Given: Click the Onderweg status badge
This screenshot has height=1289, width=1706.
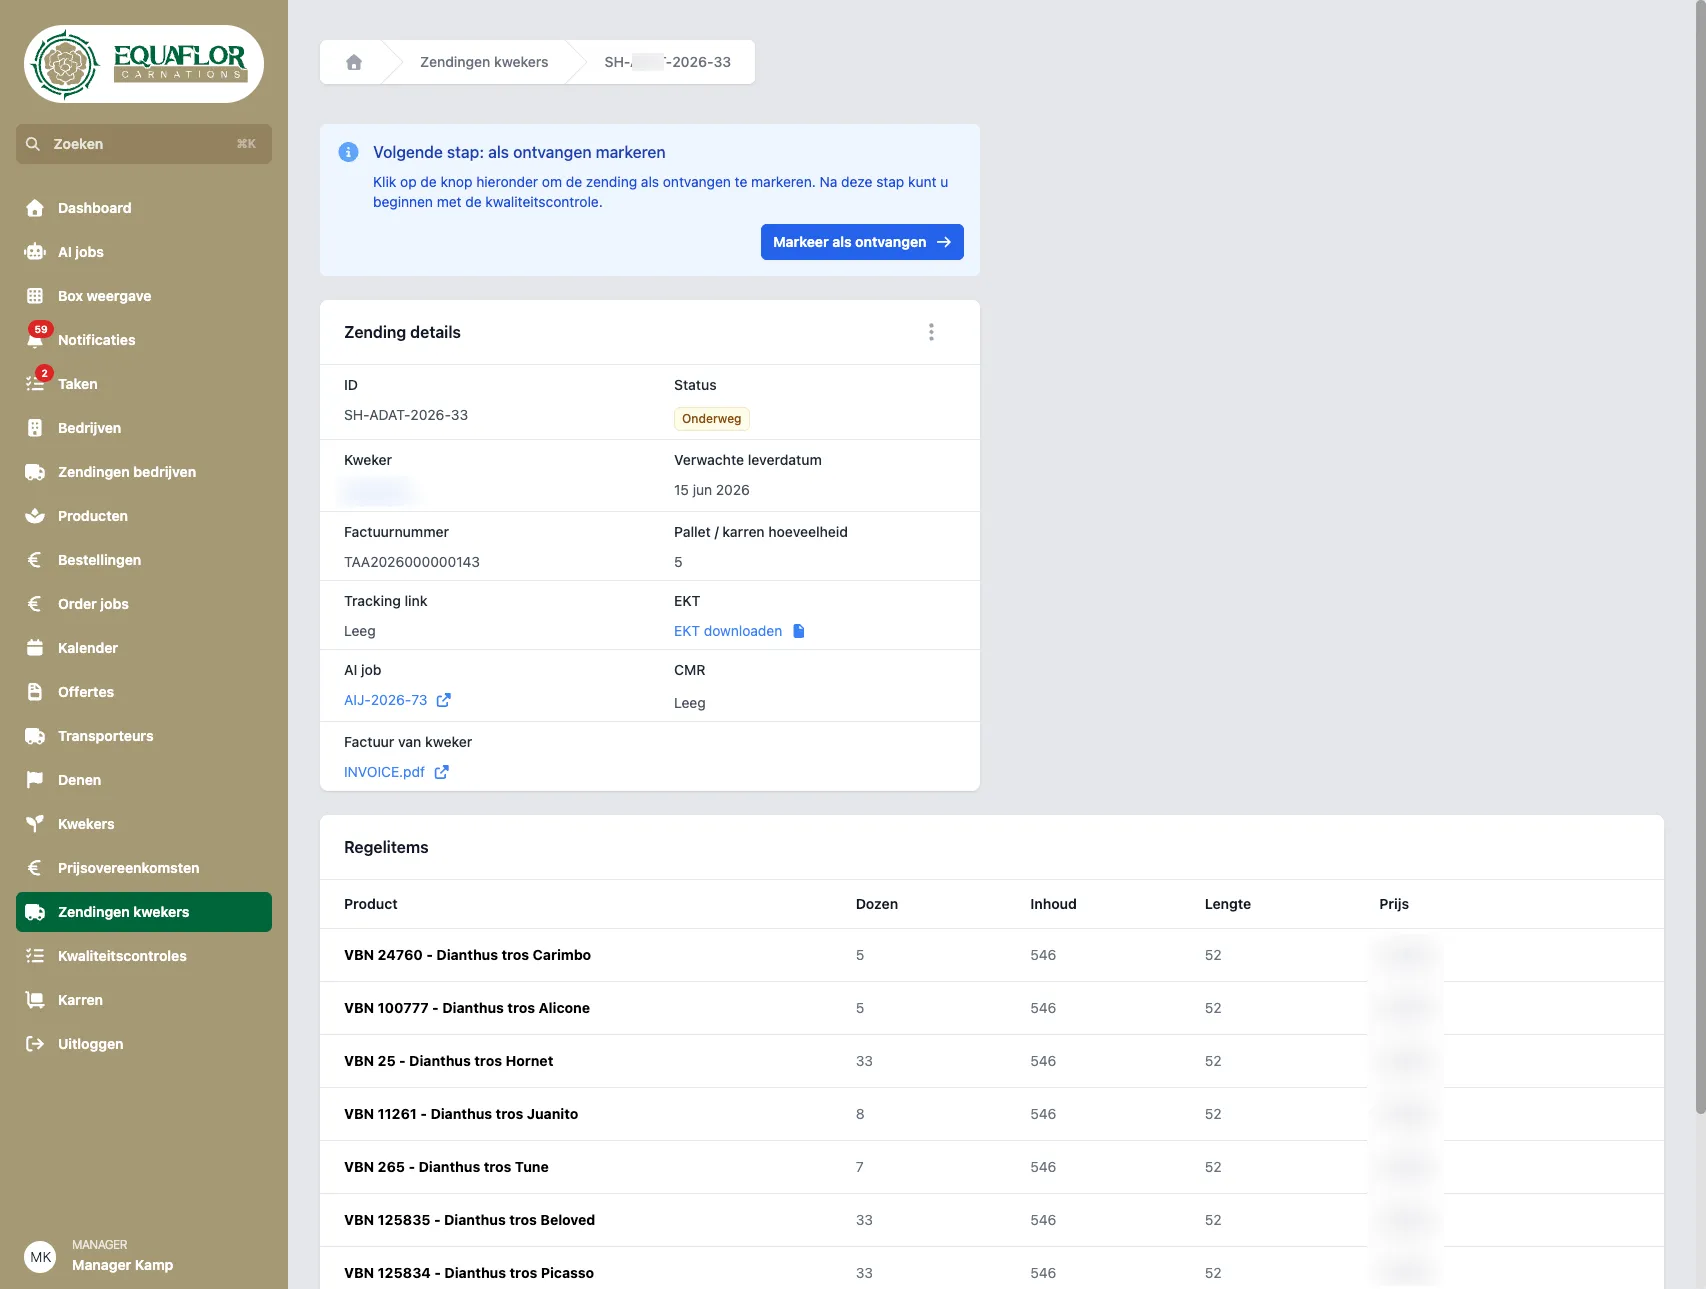Looking at the screenshot, I should pyautogui.click(x=712, y=419).
